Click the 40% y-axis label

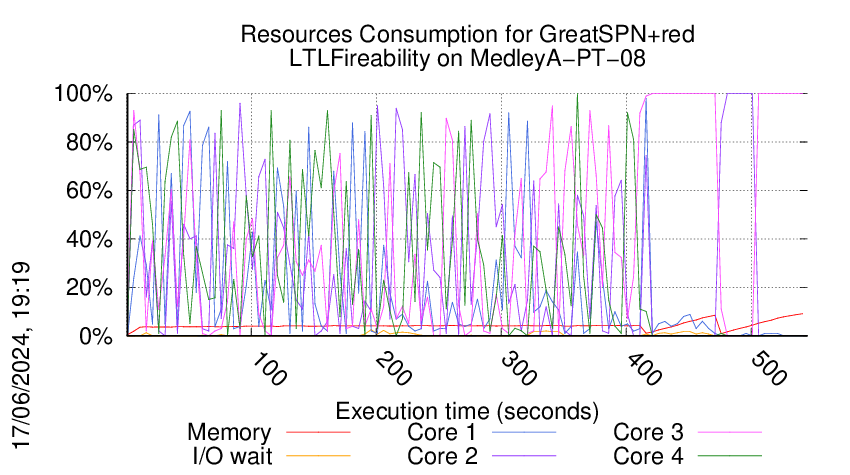[89, 239]
